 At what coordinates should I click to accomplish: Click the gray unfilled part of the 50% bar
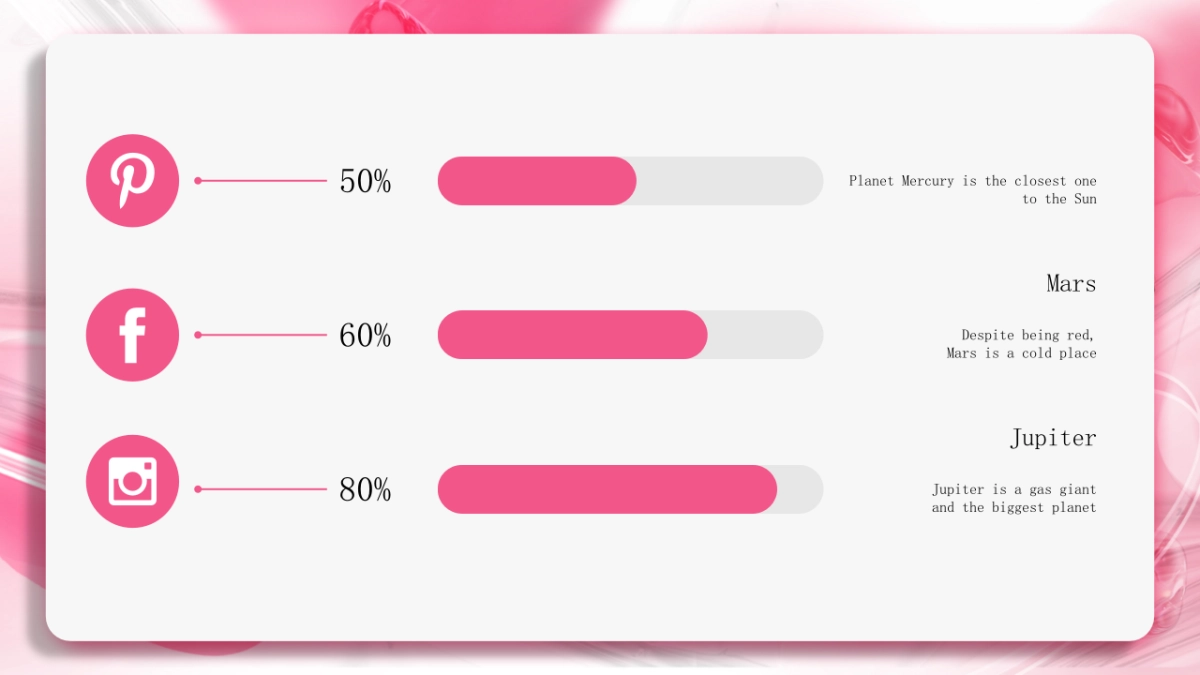coord(730,181)
